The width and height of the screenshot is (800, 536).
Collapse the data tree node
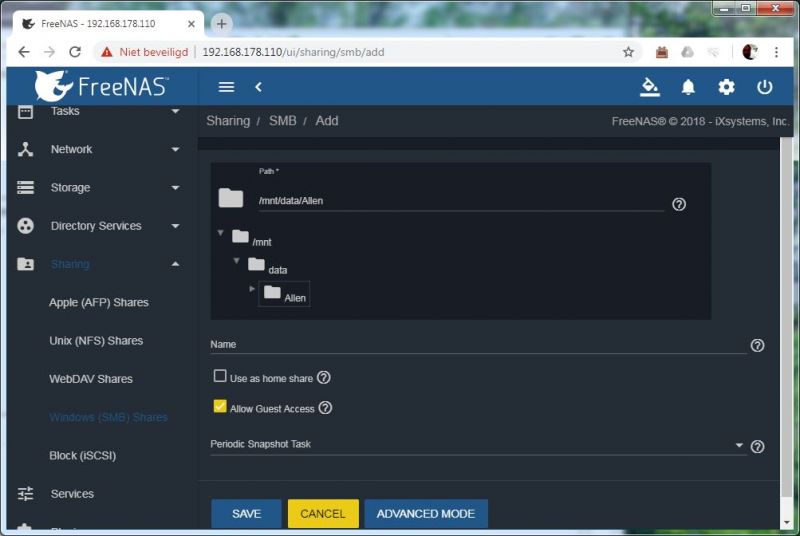(x=236, y=261)
